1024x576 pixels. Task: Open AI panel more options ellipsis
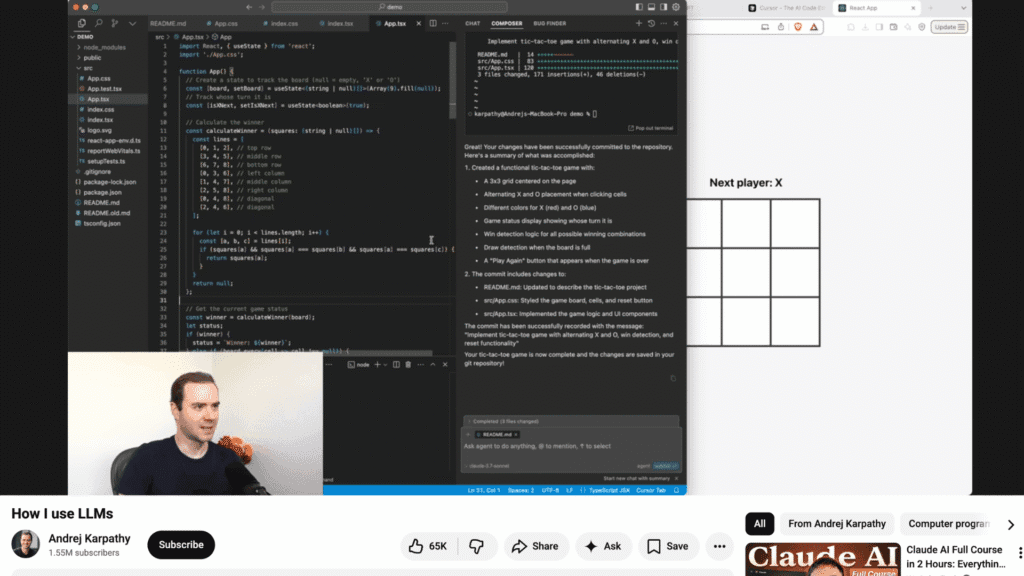tap(664, 24)
